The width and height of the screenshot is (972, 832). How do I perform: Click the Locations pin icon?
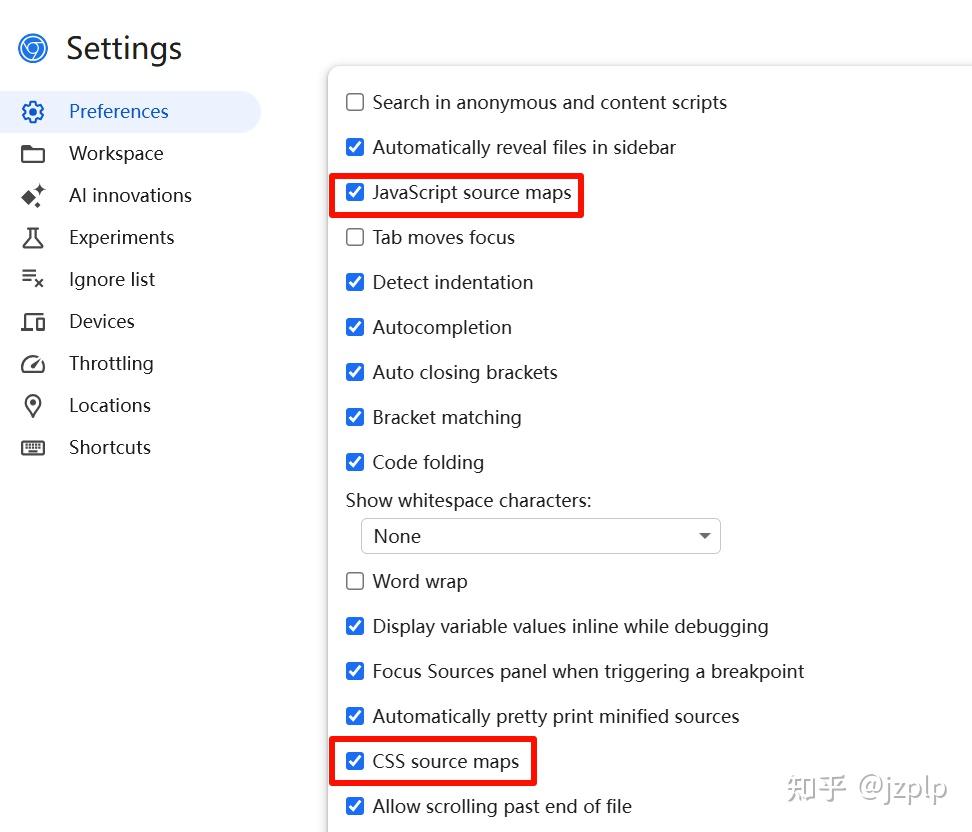[33, 406]
